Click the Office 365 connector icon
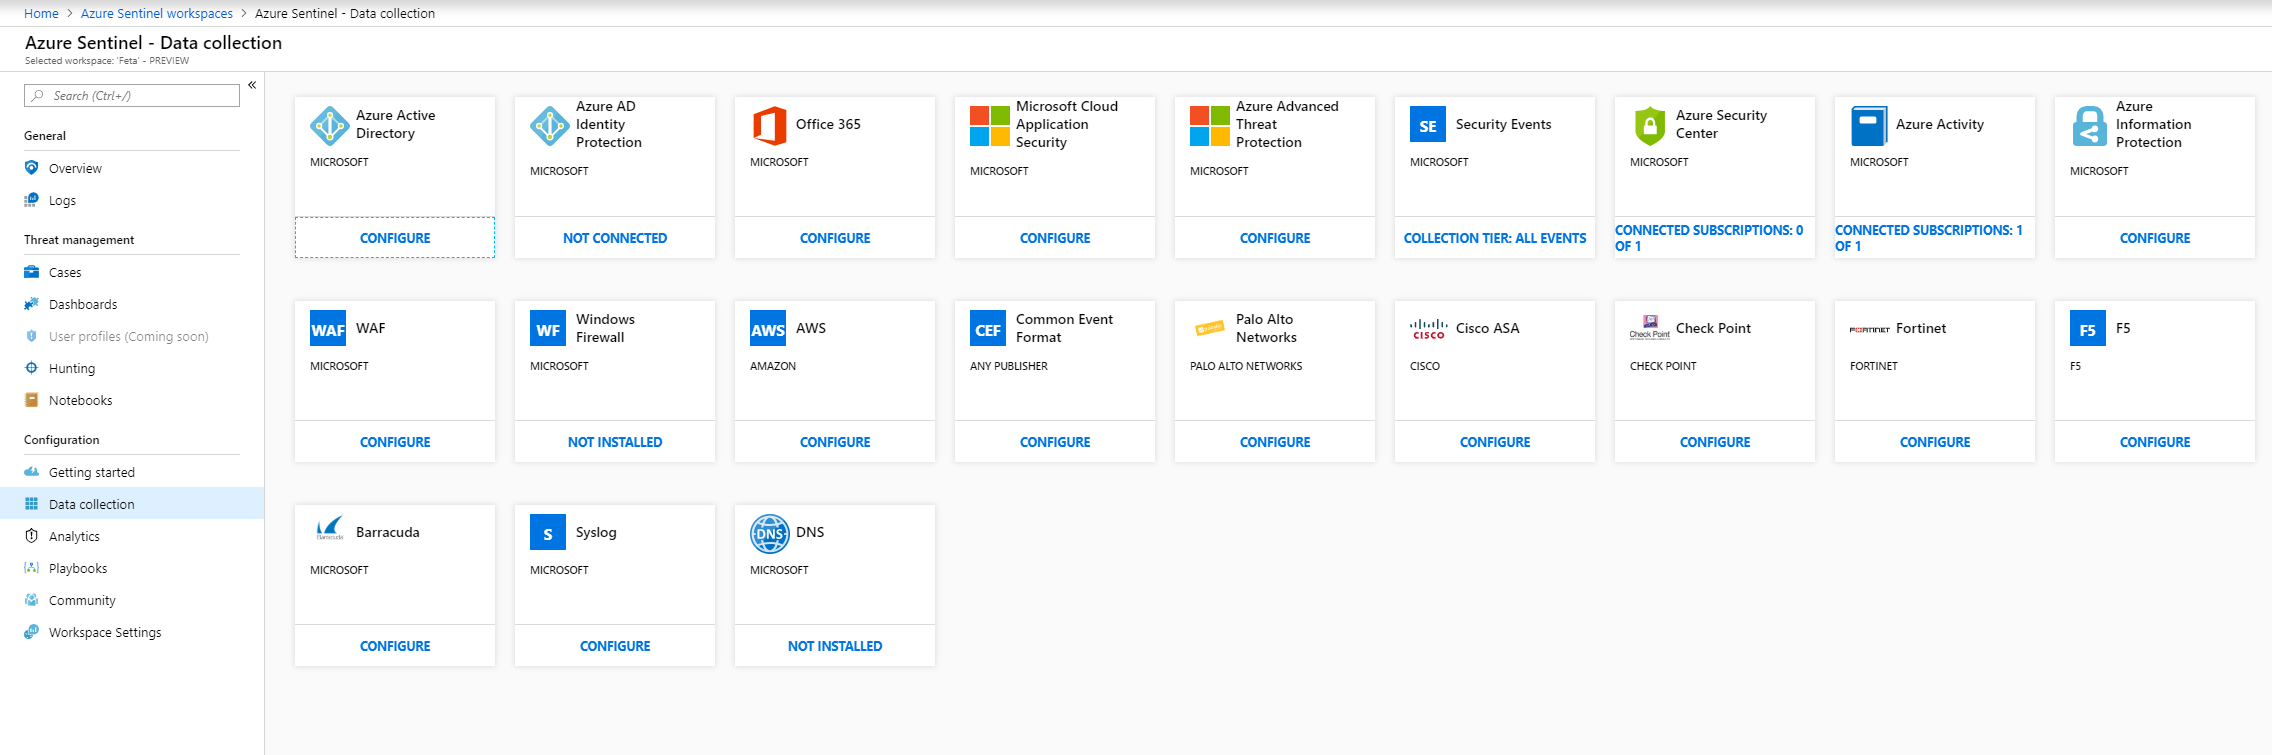Image resolution: width=2272 pixels, height=755 pixels. 768,125
